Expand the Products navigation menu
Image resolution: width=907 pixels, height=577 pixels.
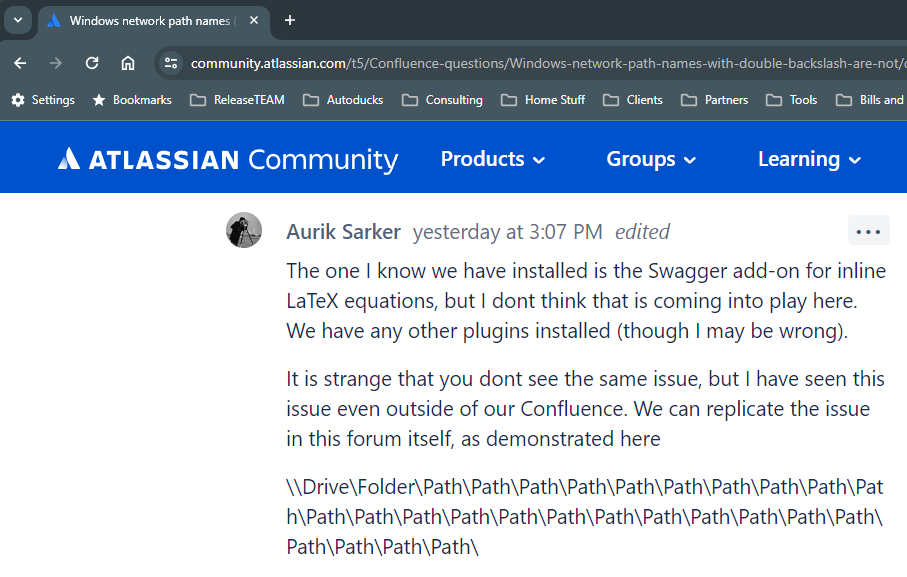point(492,158)
